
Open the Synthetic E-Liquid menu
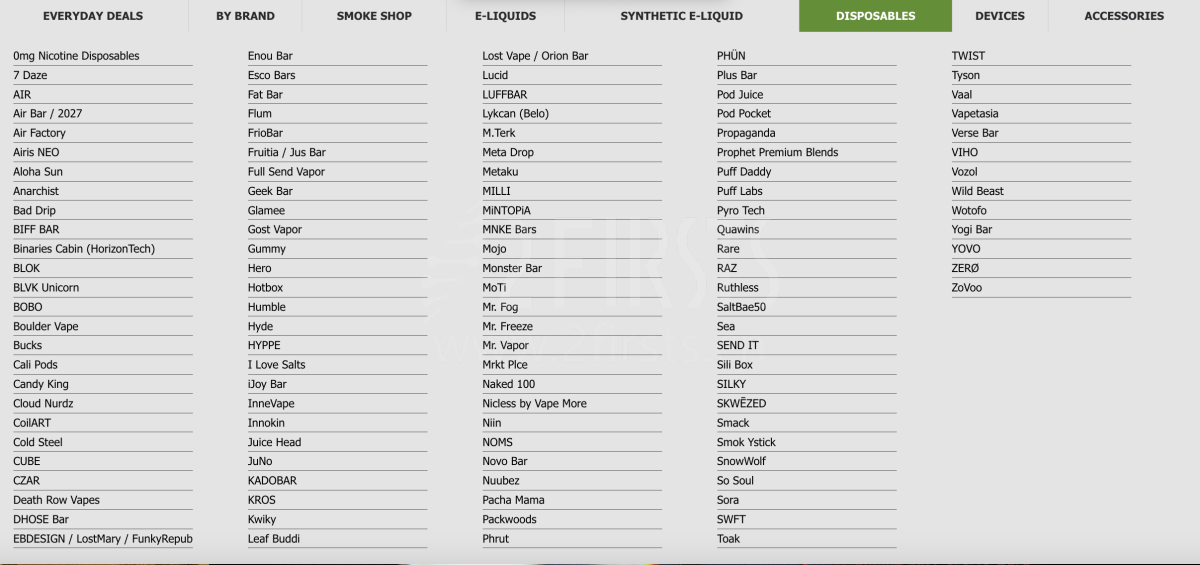pos(681,16)
